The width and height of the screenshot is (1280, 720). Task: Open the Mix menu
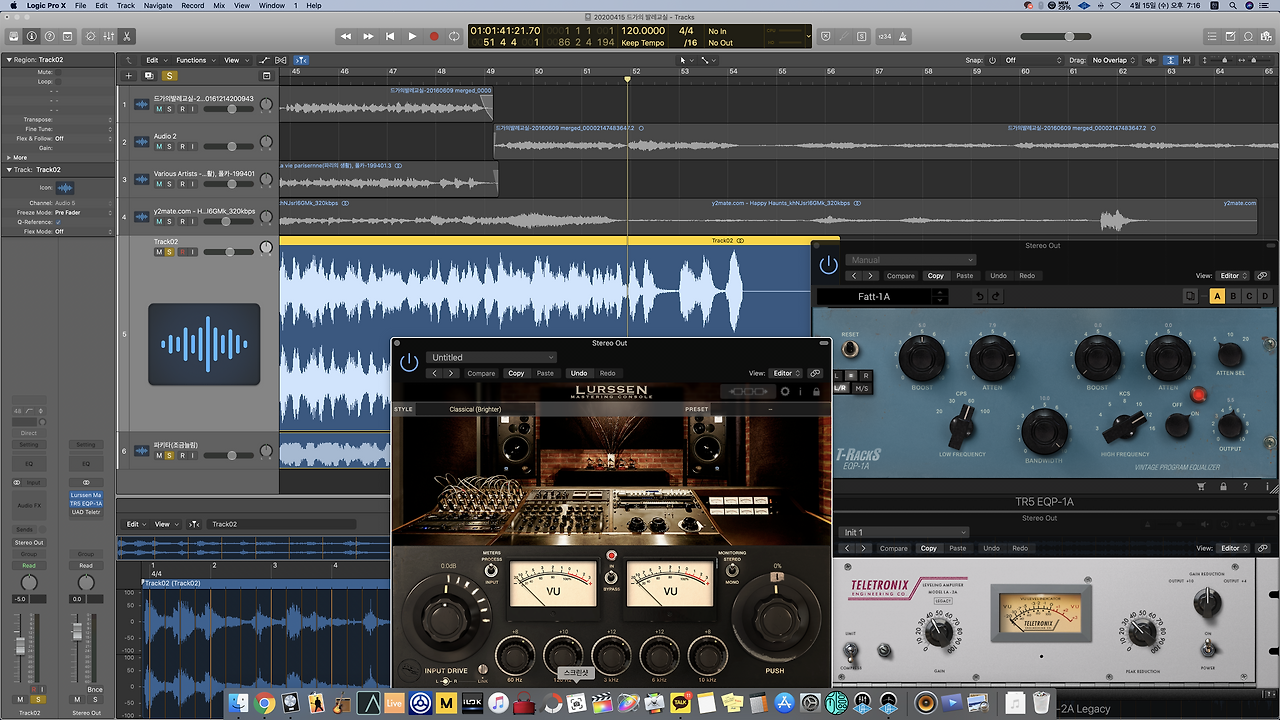pos(218,6)
